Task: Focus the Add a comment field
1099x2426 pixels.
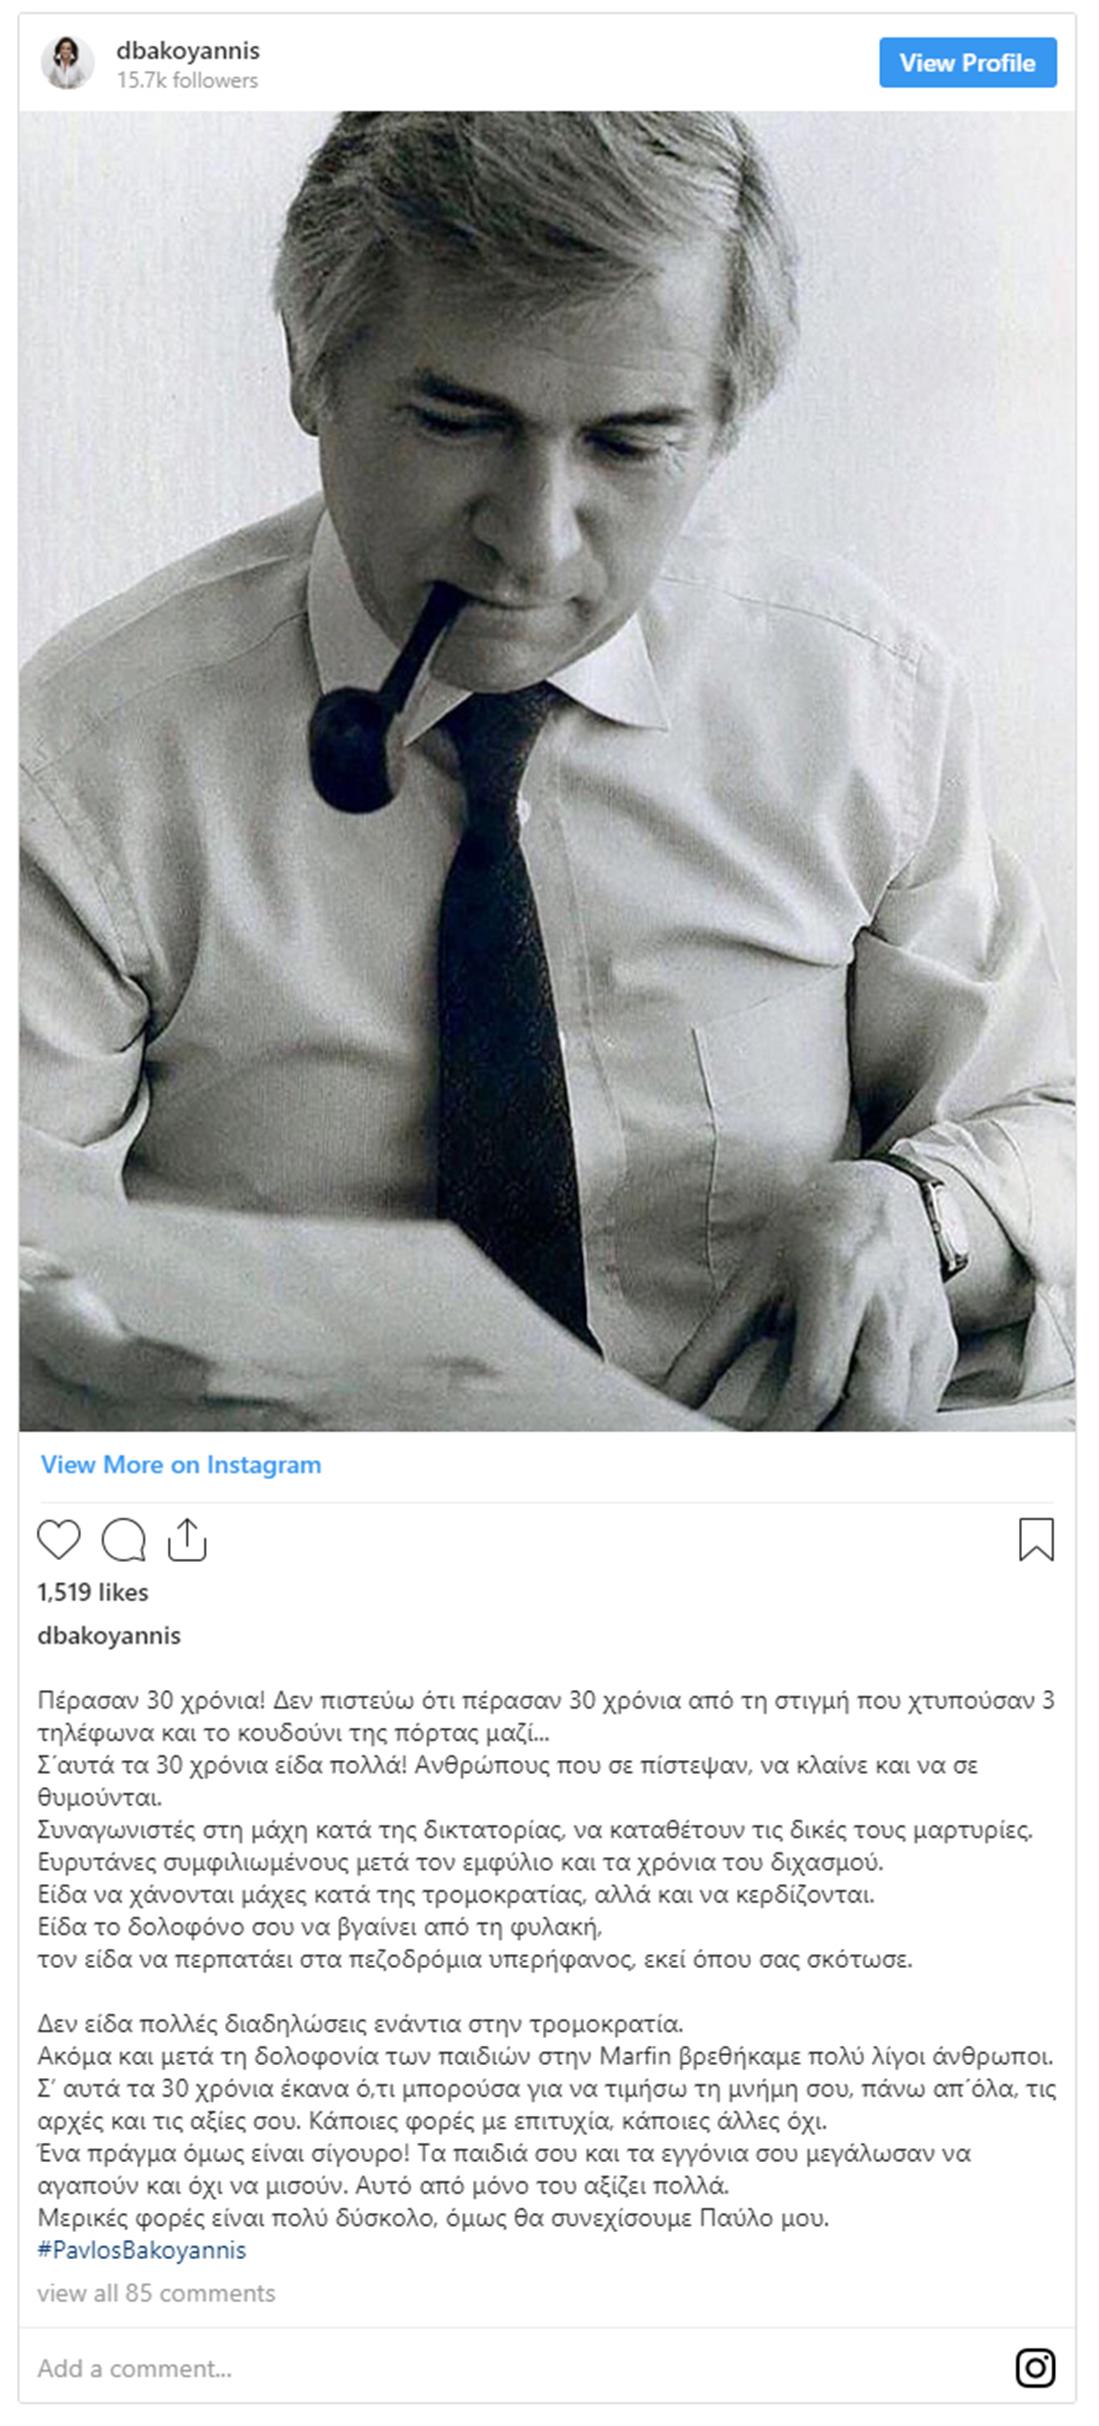Action: tap(500, 2367)
